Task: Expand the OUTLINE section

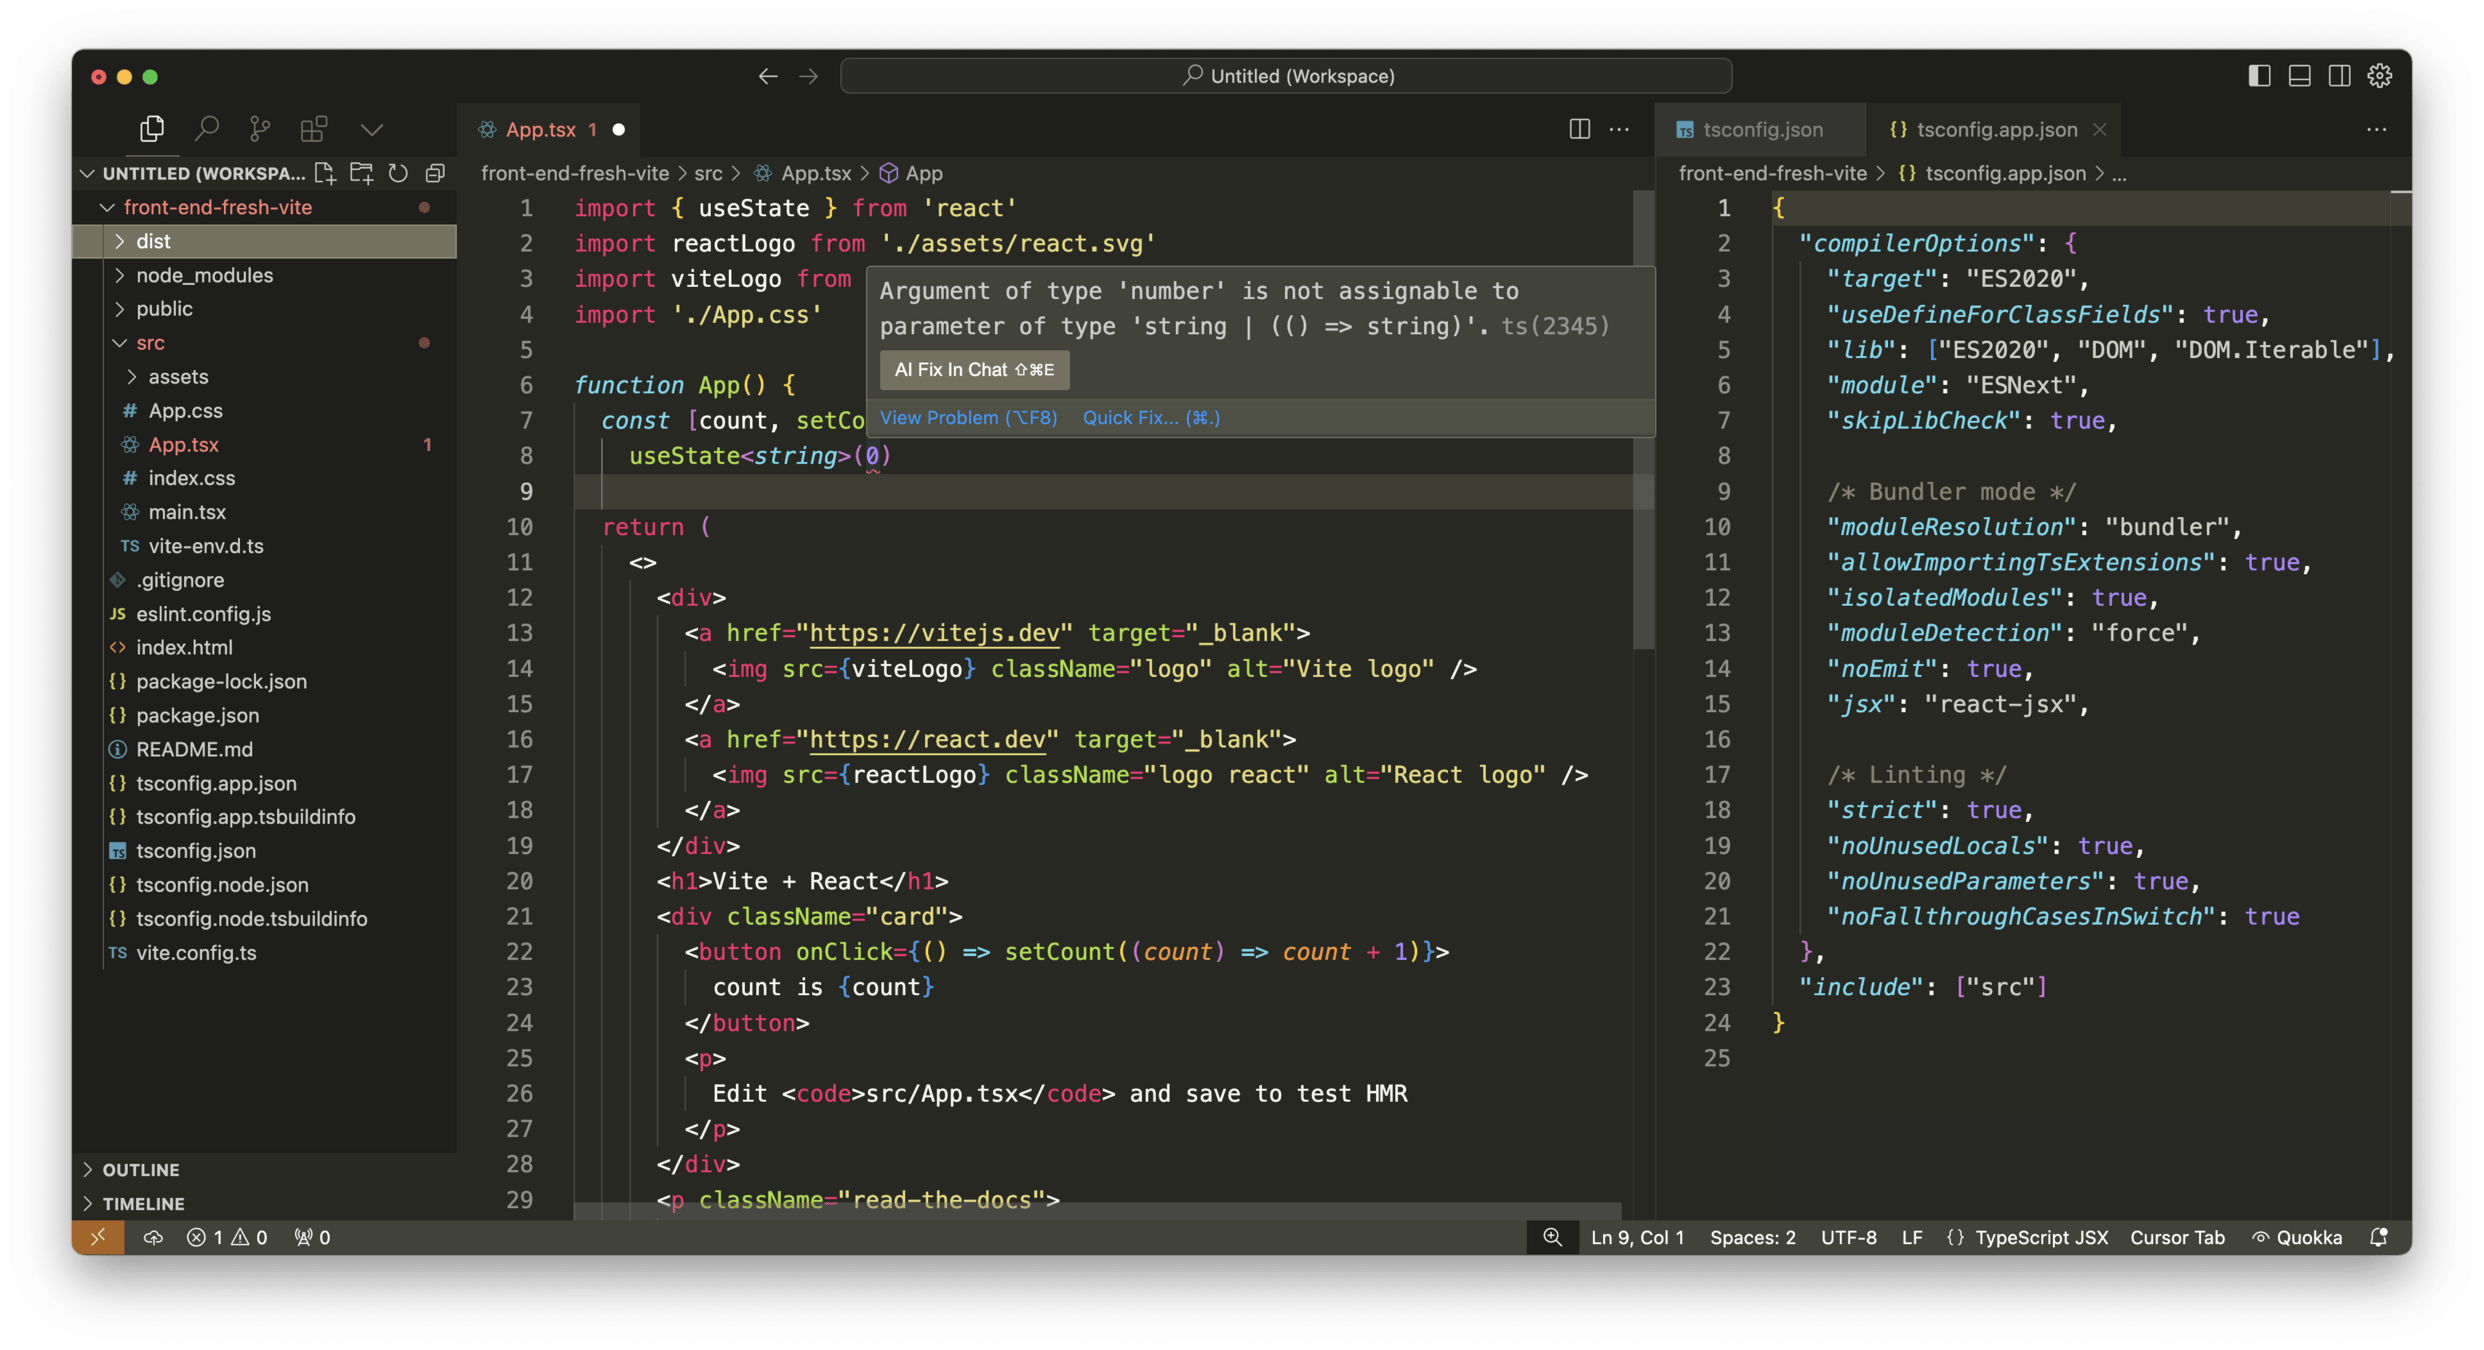Action: point(140,1169)
